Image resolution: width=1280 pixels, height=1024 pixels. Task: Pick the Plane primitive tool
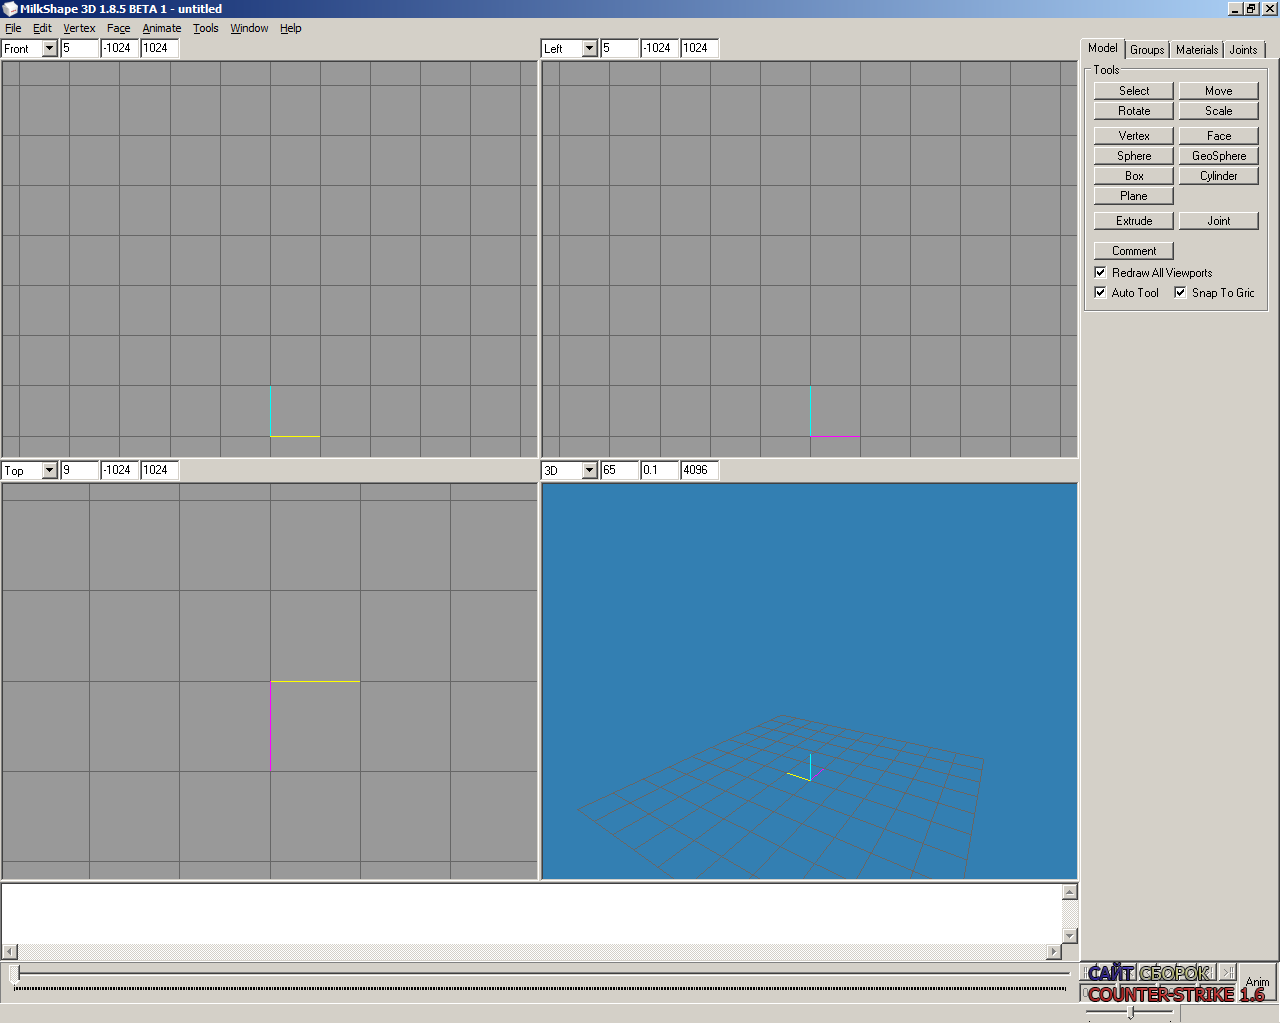(1133, 196)
